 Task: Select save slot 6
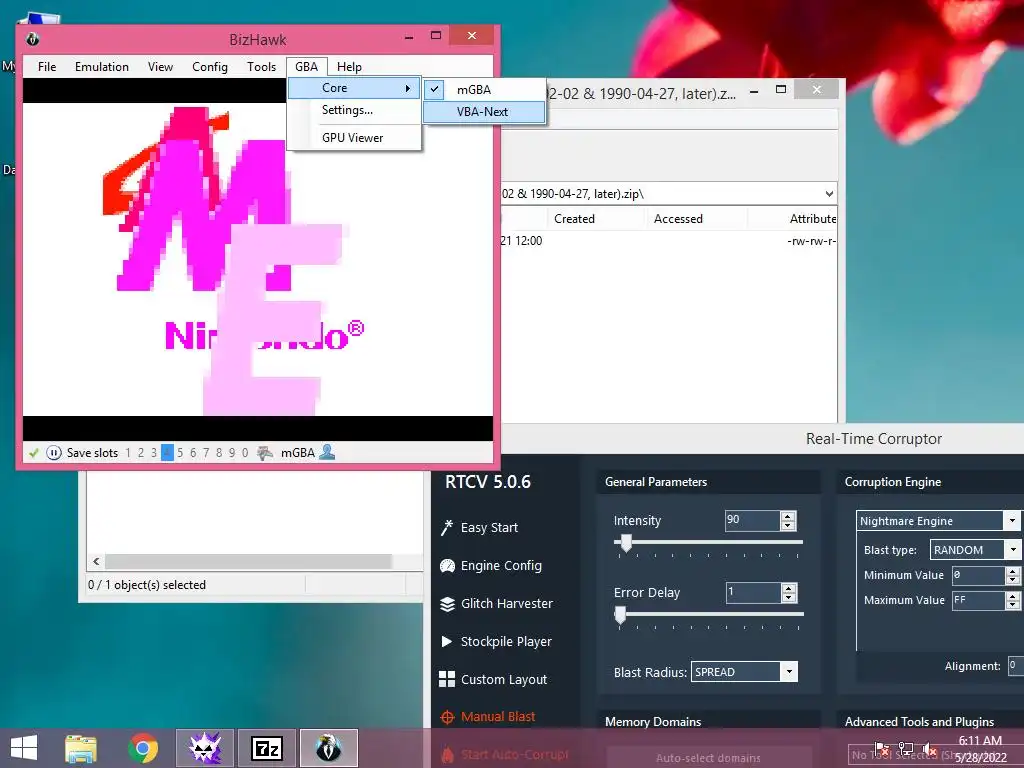pos(193,453)
